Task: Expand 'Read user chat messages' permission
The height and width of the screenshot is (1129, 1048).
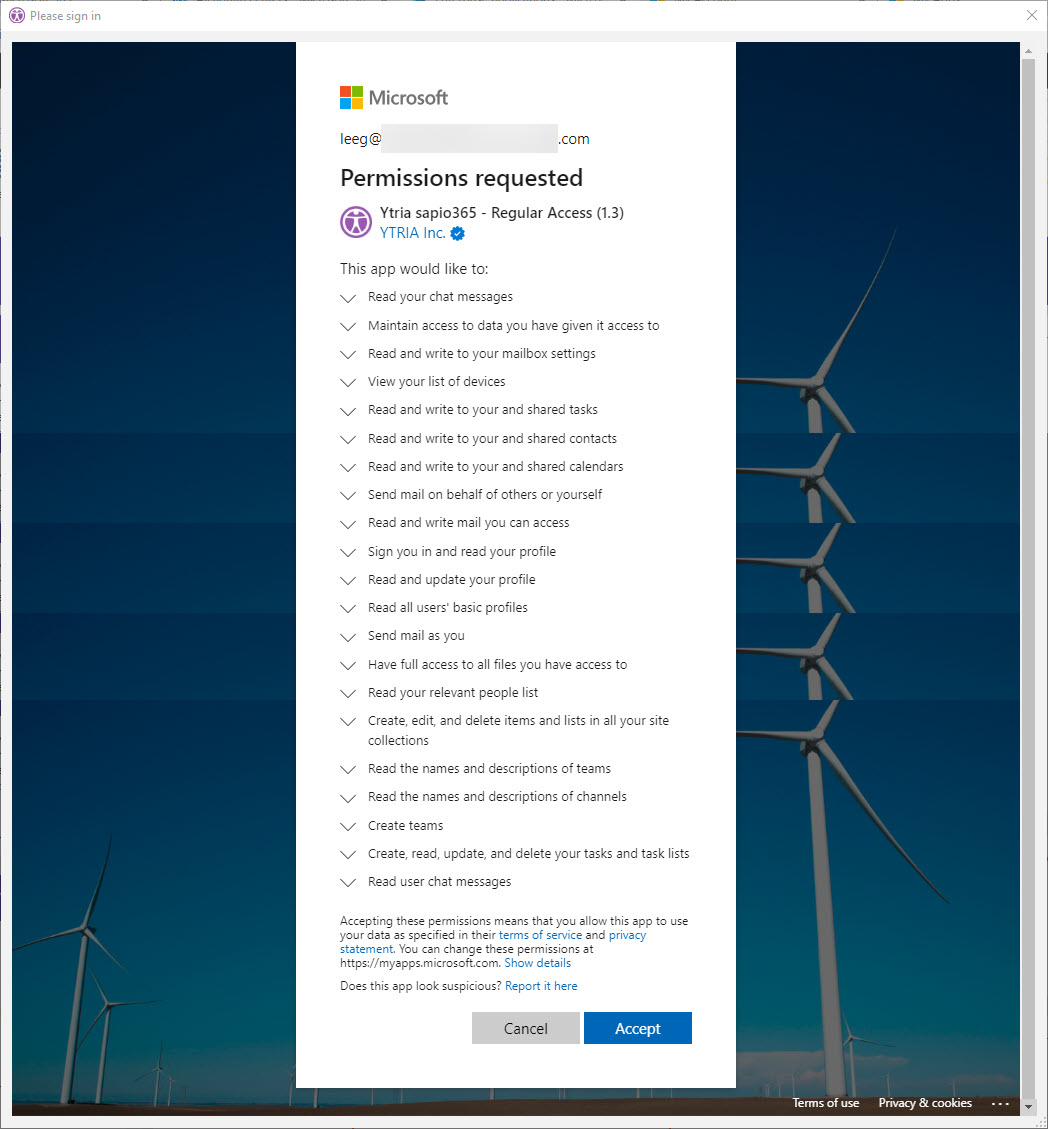Action: (x=348, y=883)
